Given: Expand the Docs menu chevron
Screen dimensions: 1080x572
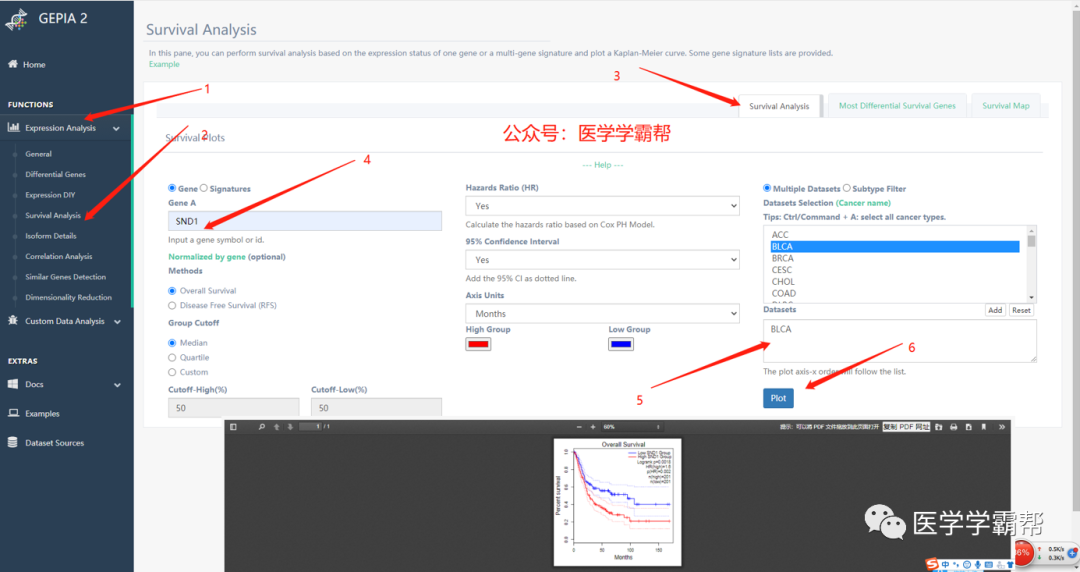Looking at the screenshot, I should 117,385.
